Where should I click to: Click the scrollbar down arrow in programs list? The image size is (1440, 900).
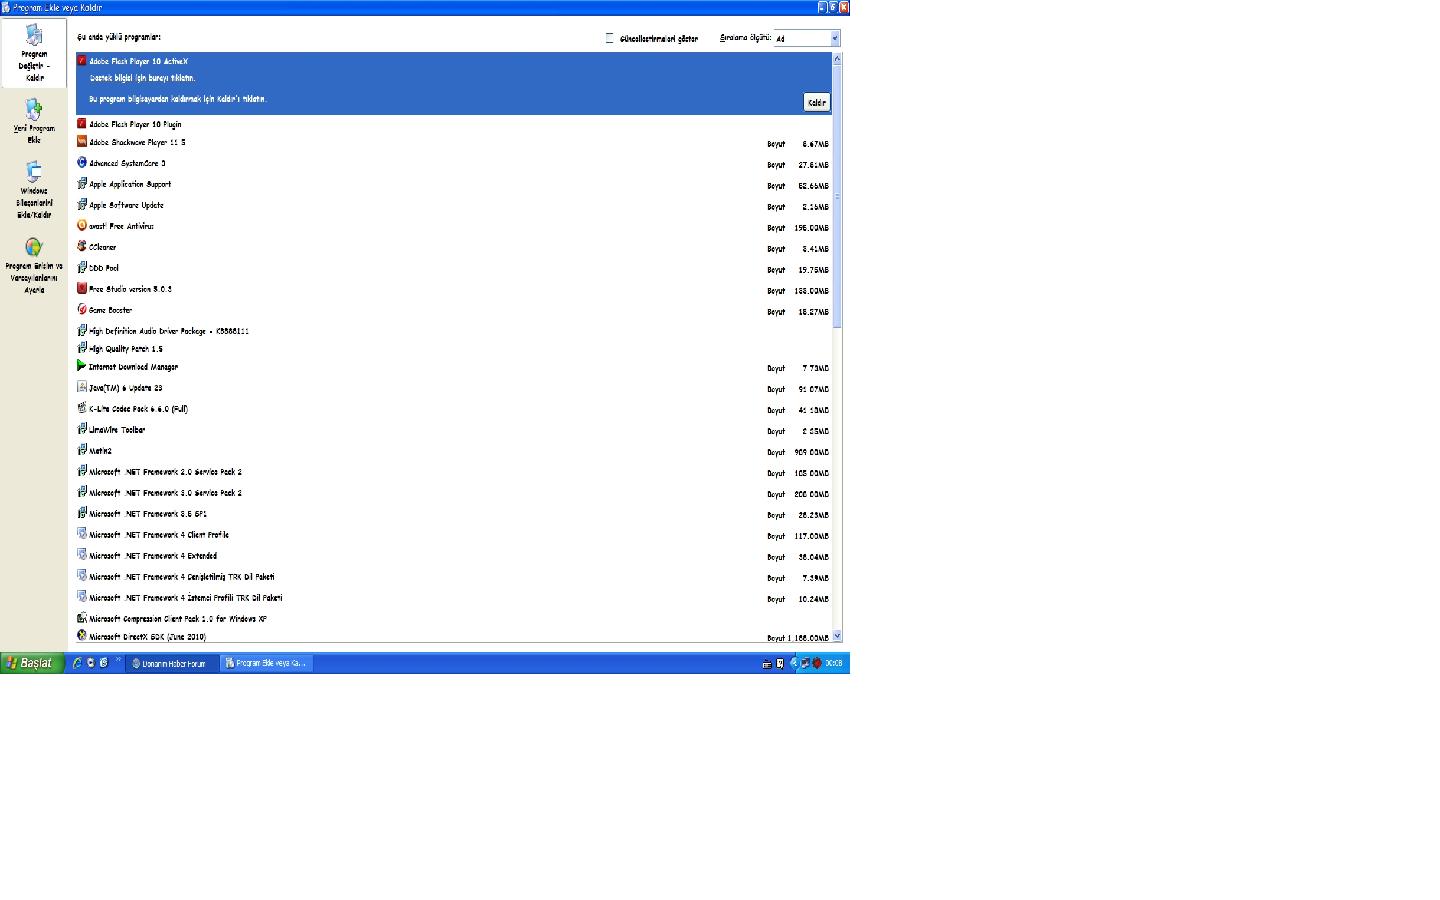click(837, 636)
